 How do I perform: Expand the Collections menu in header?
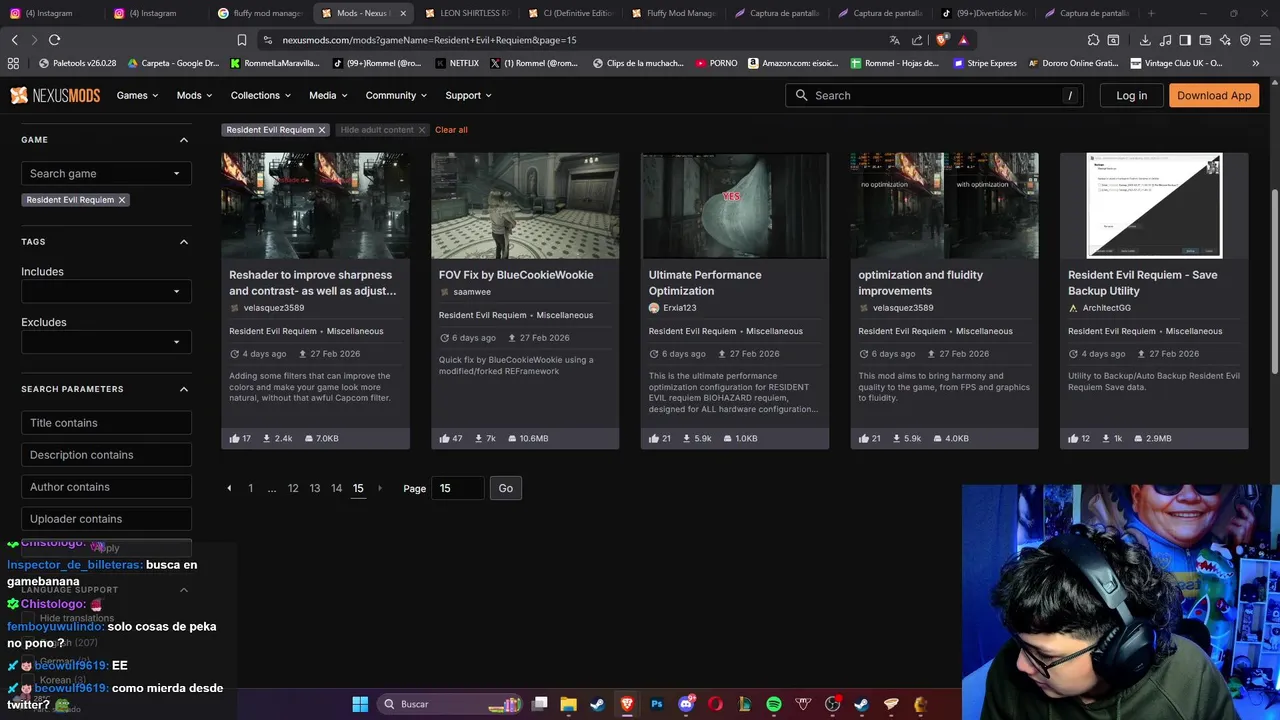tap(260, 95)
